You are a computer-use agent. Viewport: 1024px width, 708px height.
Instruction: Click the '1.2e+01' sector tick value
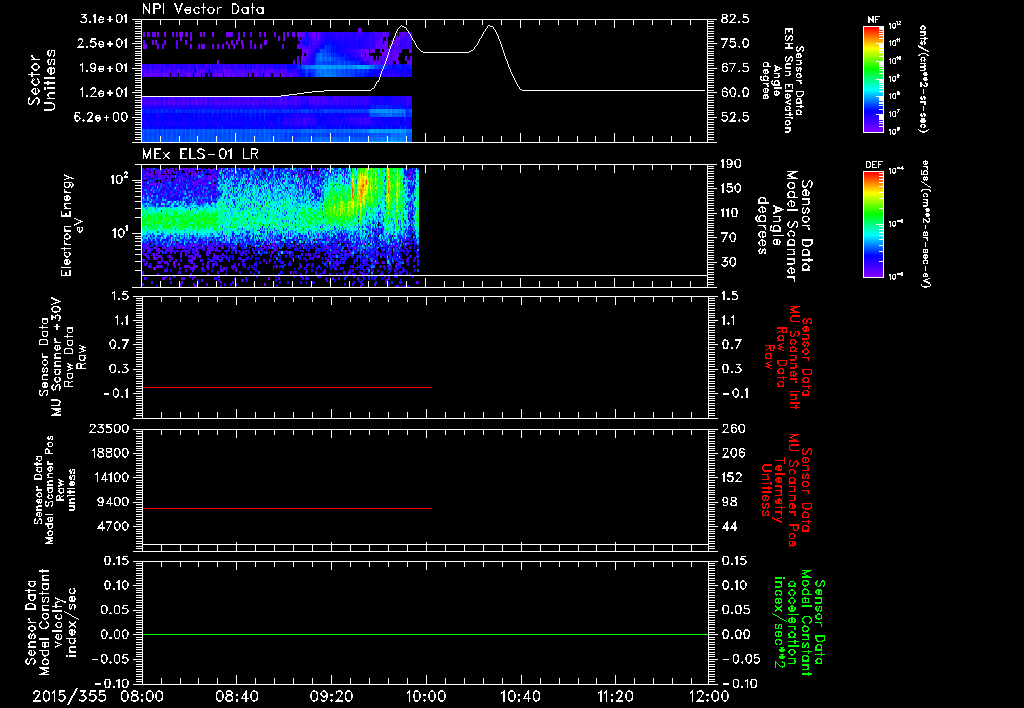pos(104,93)
